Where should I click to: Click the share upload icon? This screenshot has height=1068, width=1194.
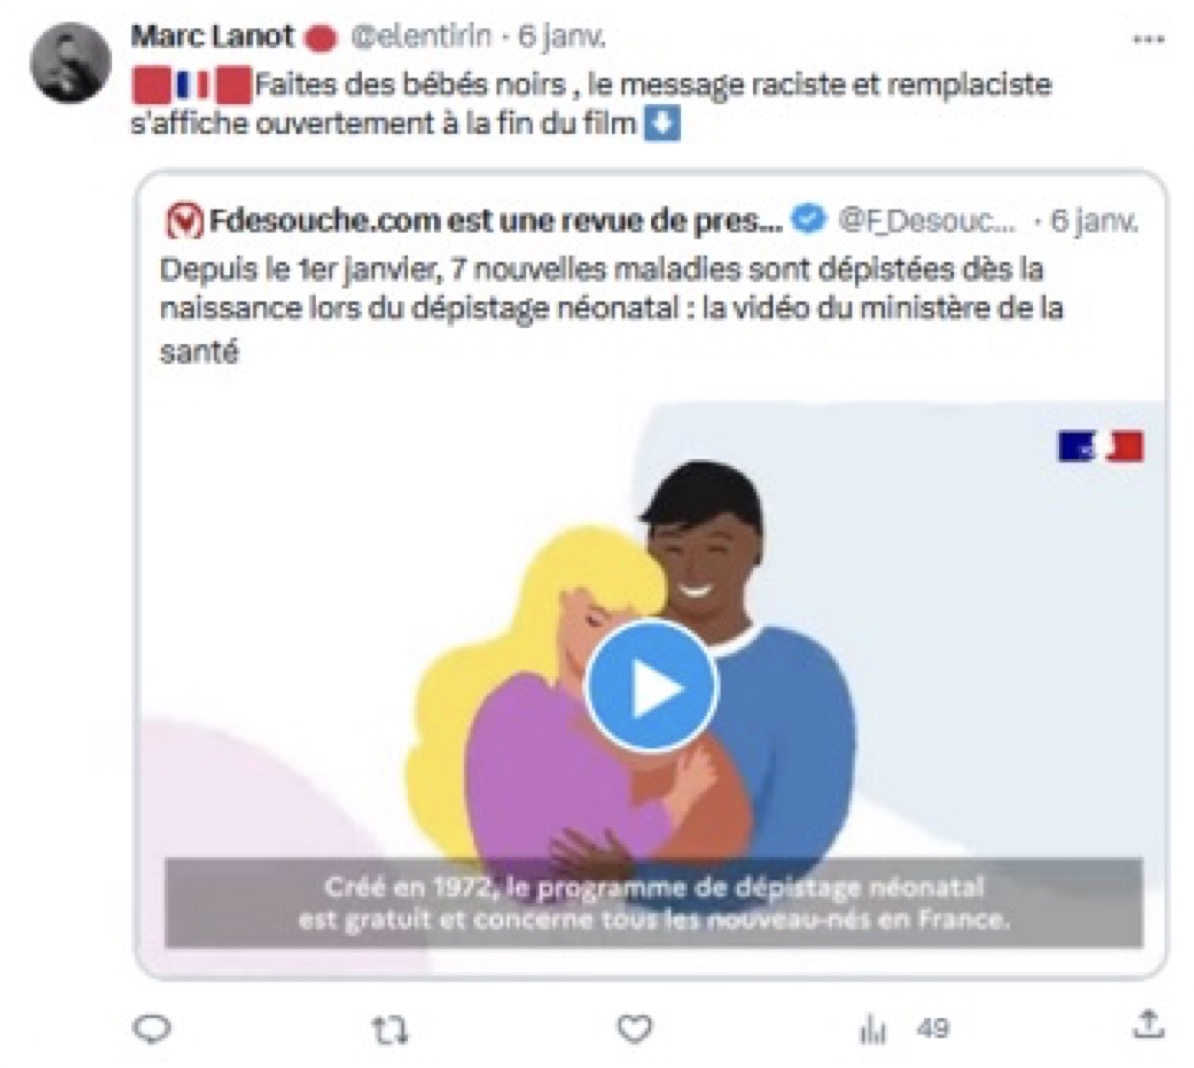coord(1148,1025)
